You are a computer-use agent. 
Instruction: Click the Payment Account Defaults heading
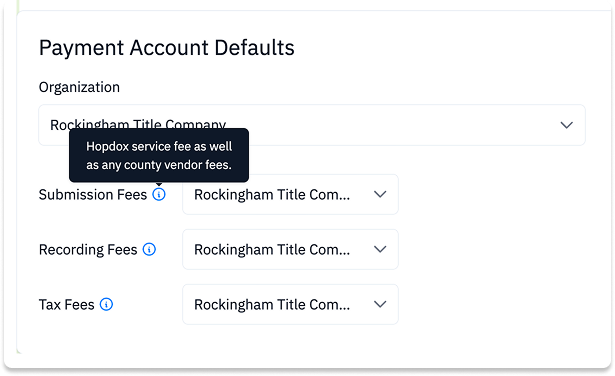tap(167, 48)
